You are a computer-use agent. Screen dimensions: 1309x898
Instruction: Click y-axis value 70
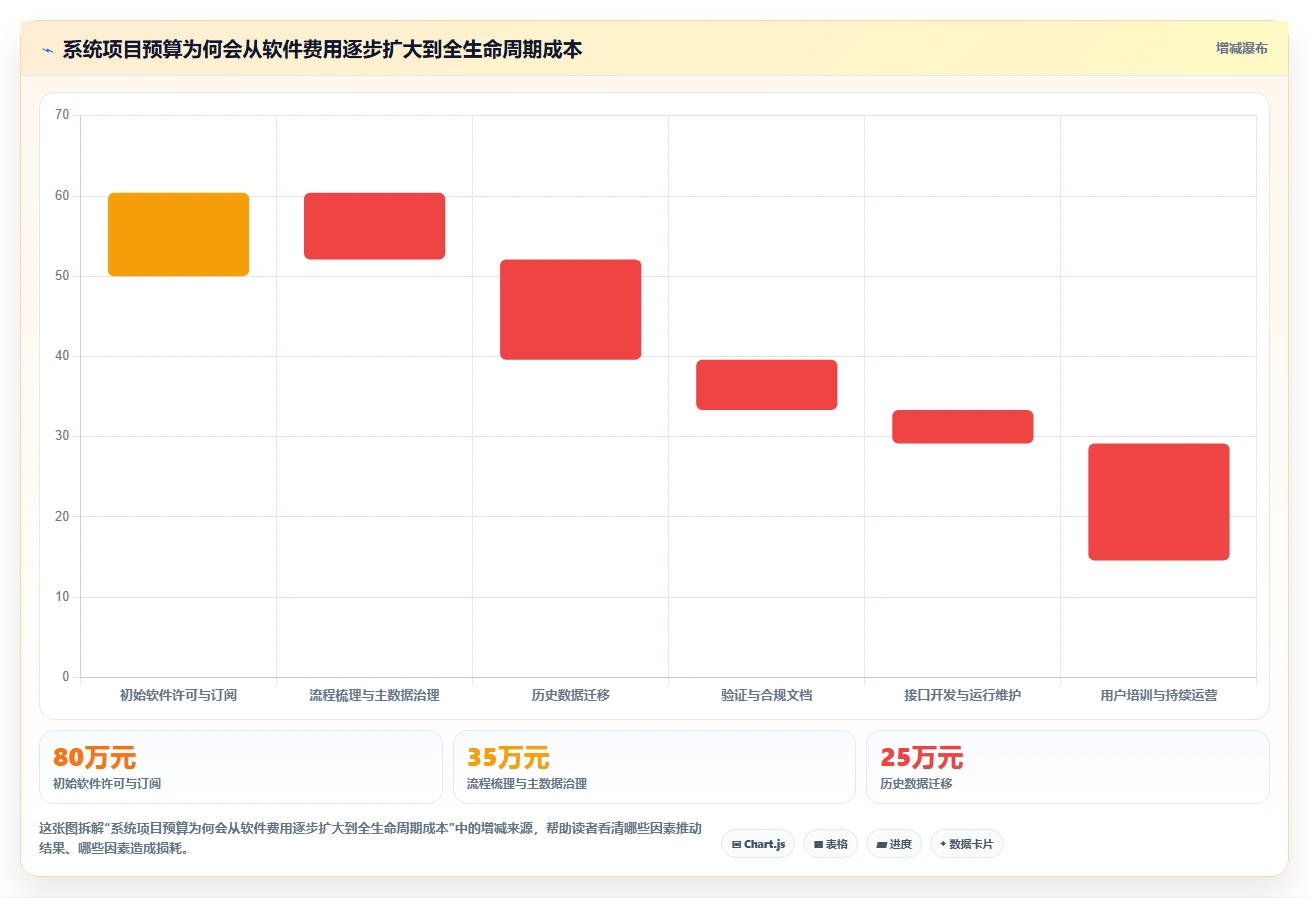pos(62,115)
